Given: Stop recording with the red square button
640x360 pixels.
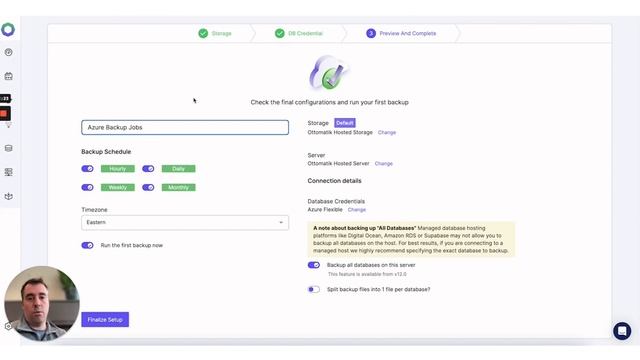Looking at the screenshot, I should click(4, 113).
